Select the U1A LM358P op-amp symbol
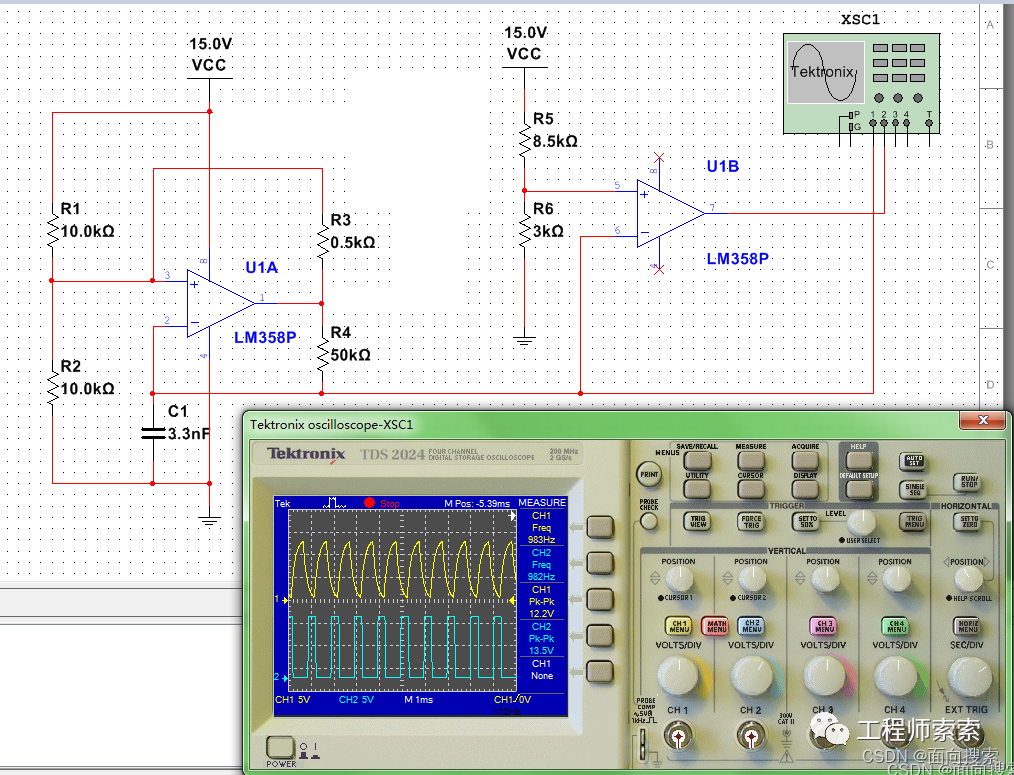The height and width of the screenshot is (775, 1014). (221, 303)
